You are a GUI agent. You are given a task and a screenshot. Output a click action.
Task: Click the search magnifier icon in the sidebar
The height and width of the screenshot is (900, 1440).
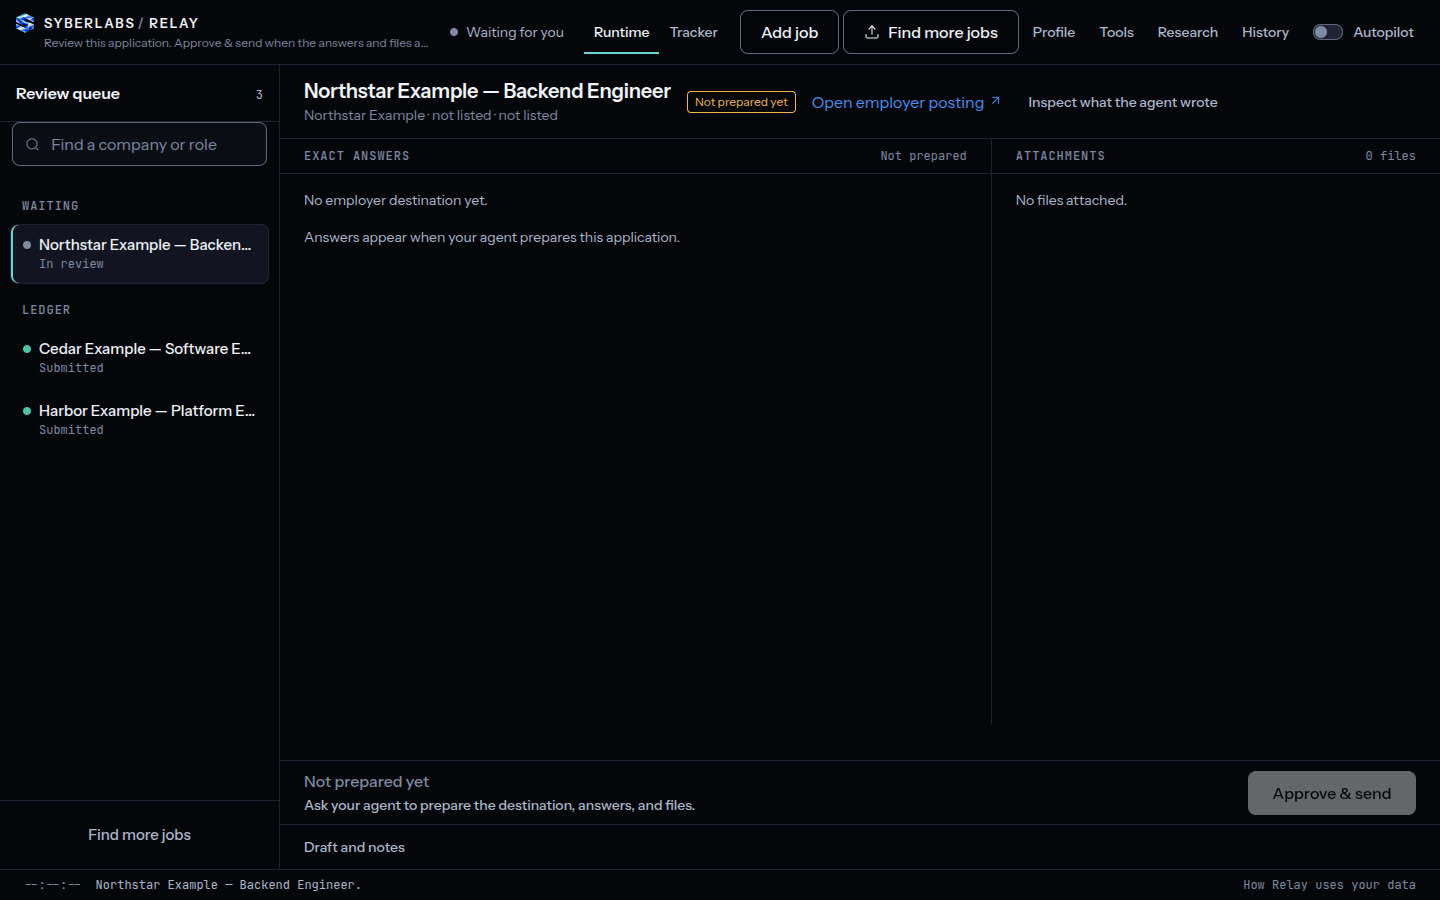(x=33, y=145)
